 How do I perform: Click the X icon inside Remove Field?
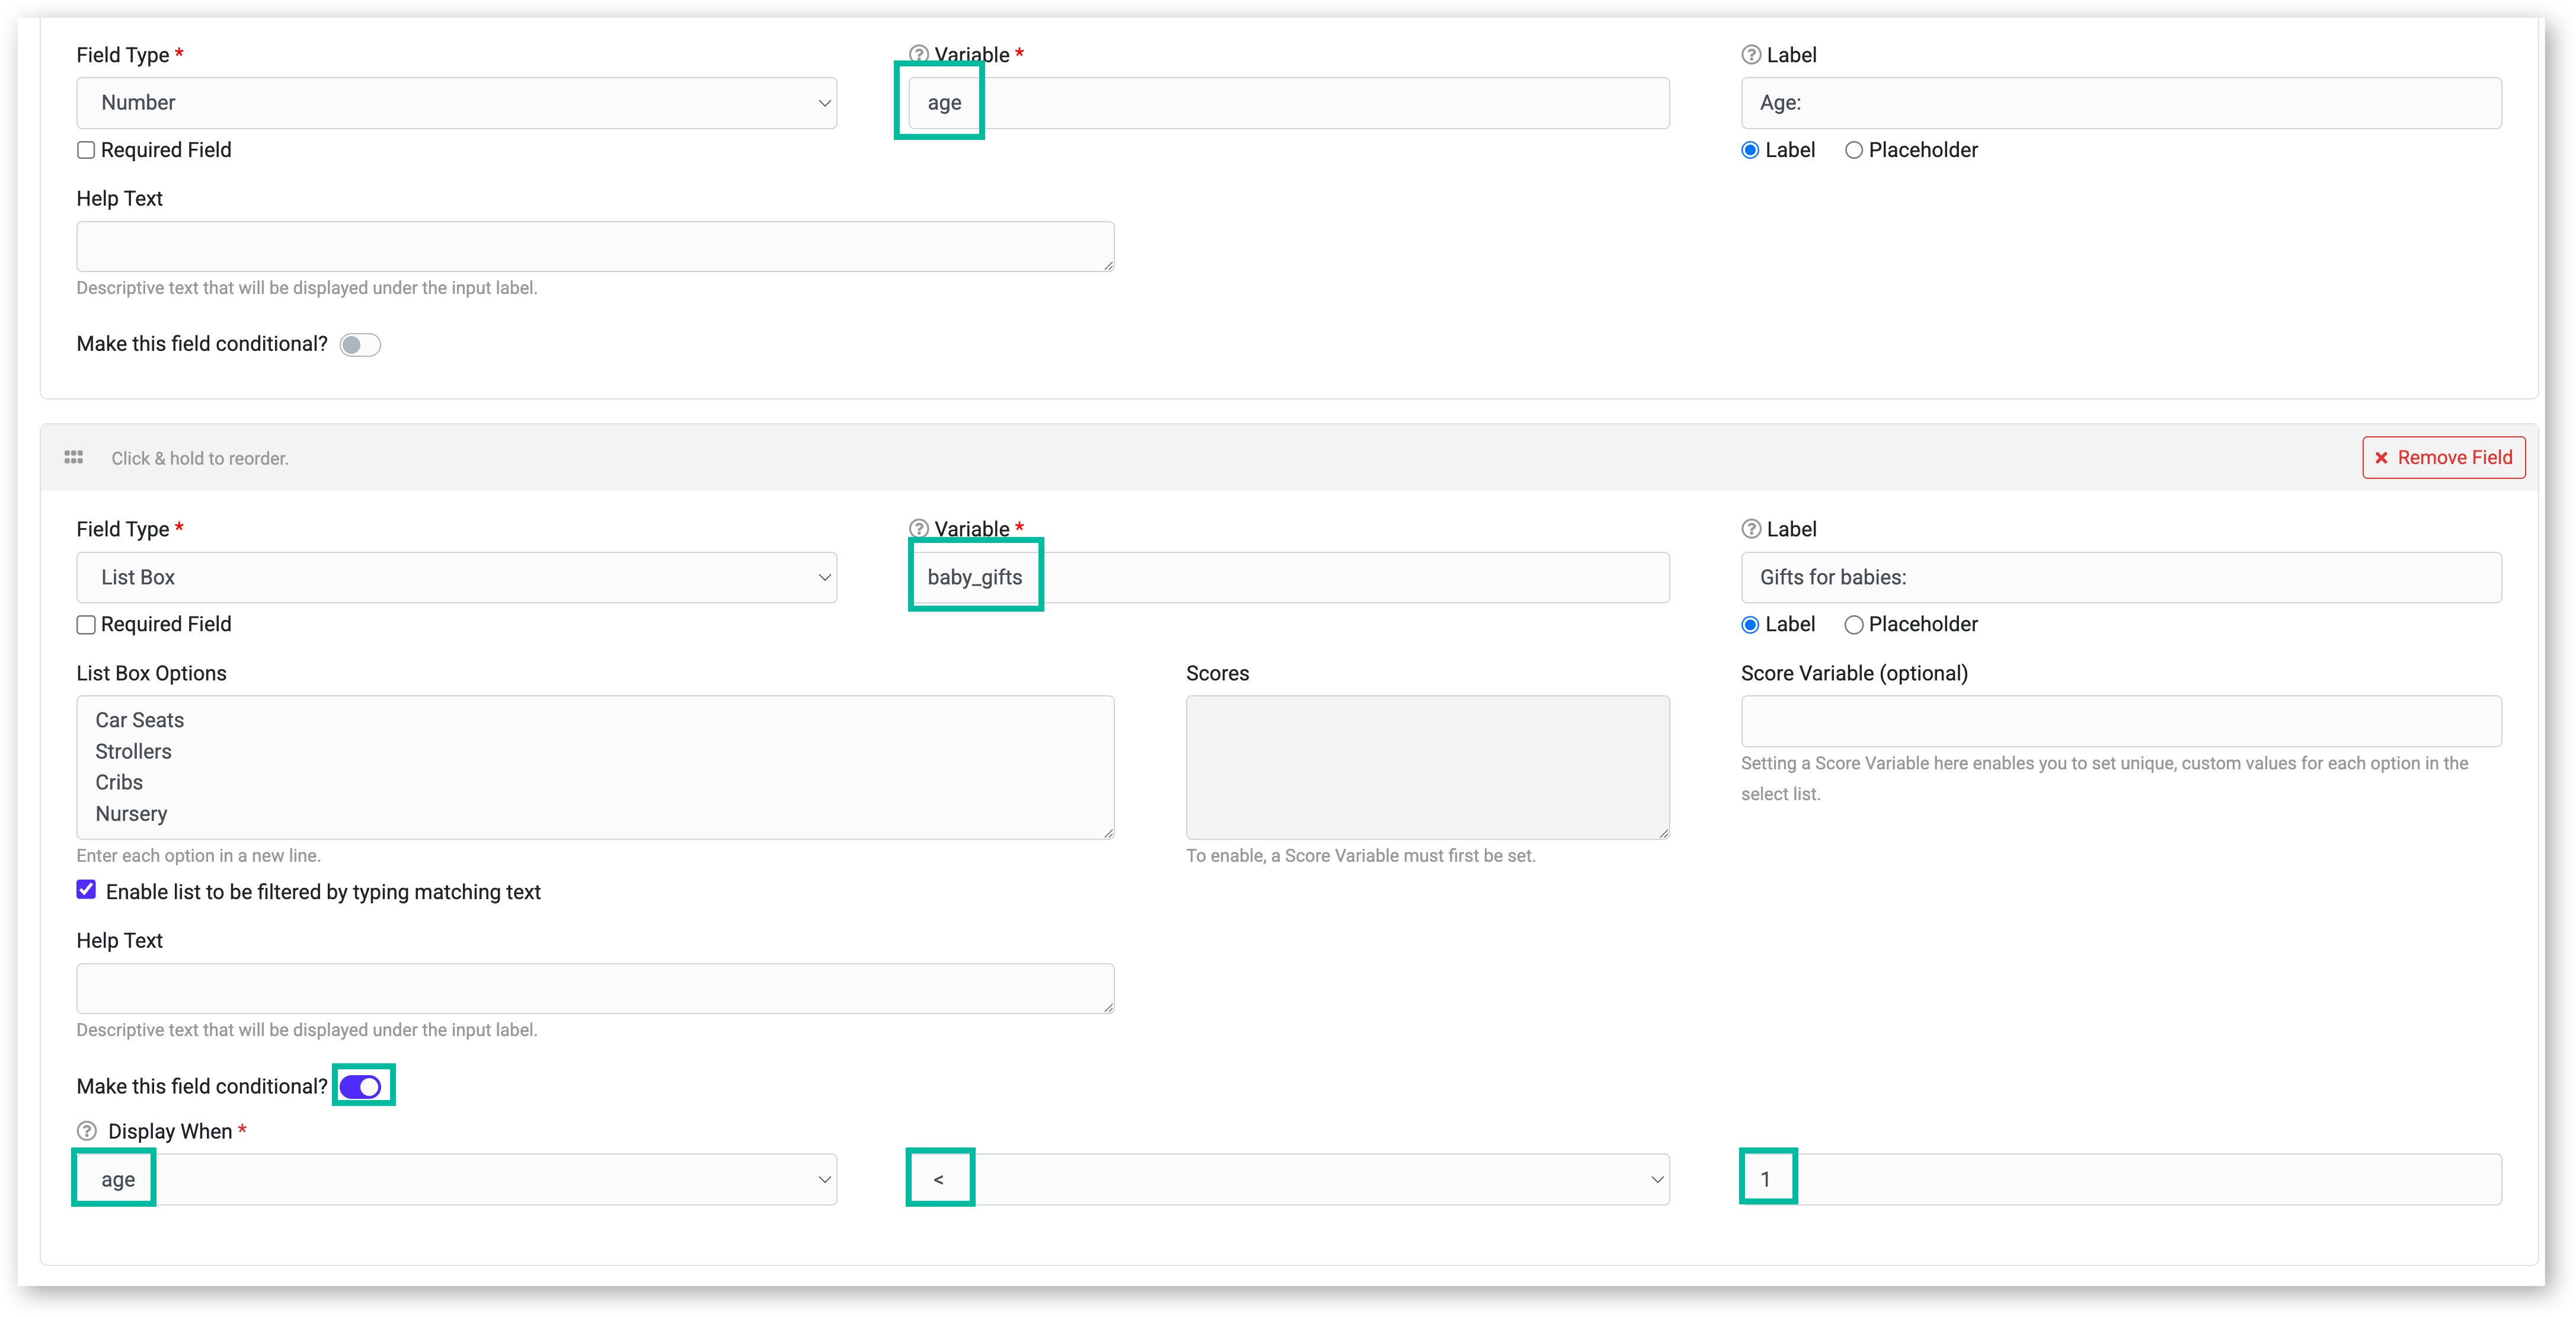[x=2383, y=457]
